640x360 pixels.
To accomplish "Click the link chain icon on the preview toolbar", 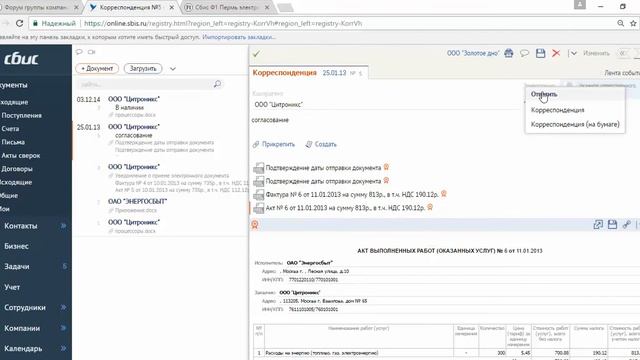I will 627,224.
